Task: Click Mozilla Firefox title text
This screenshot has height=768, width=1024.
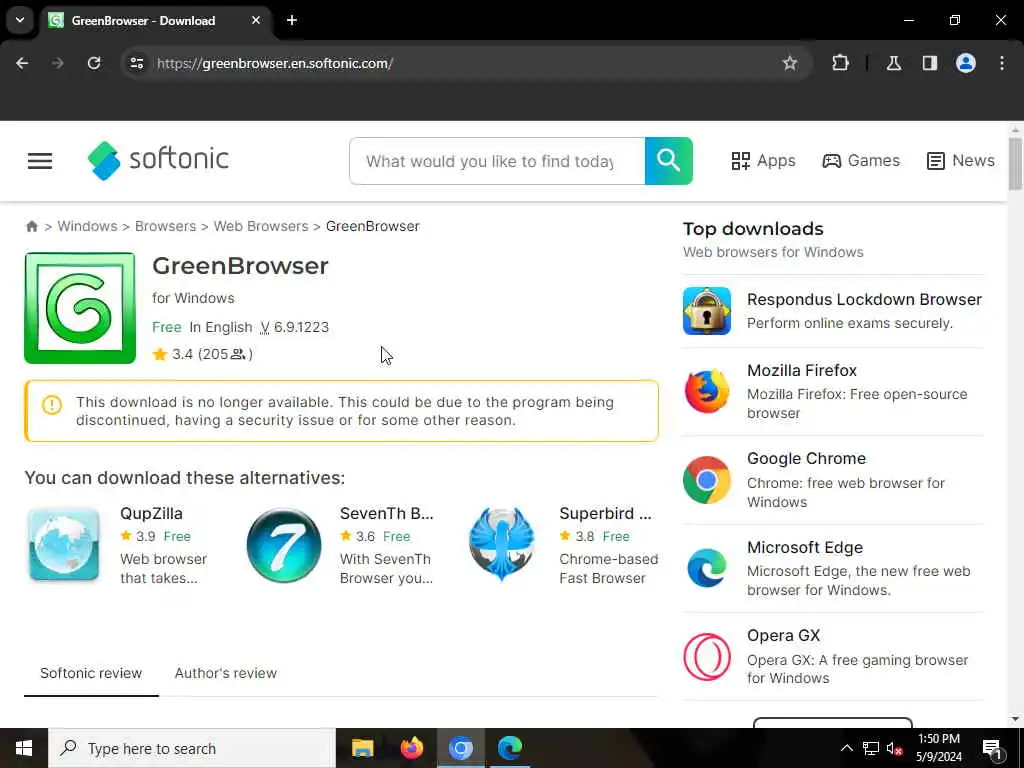Action: pyautogui.click(x=801, y=370)
